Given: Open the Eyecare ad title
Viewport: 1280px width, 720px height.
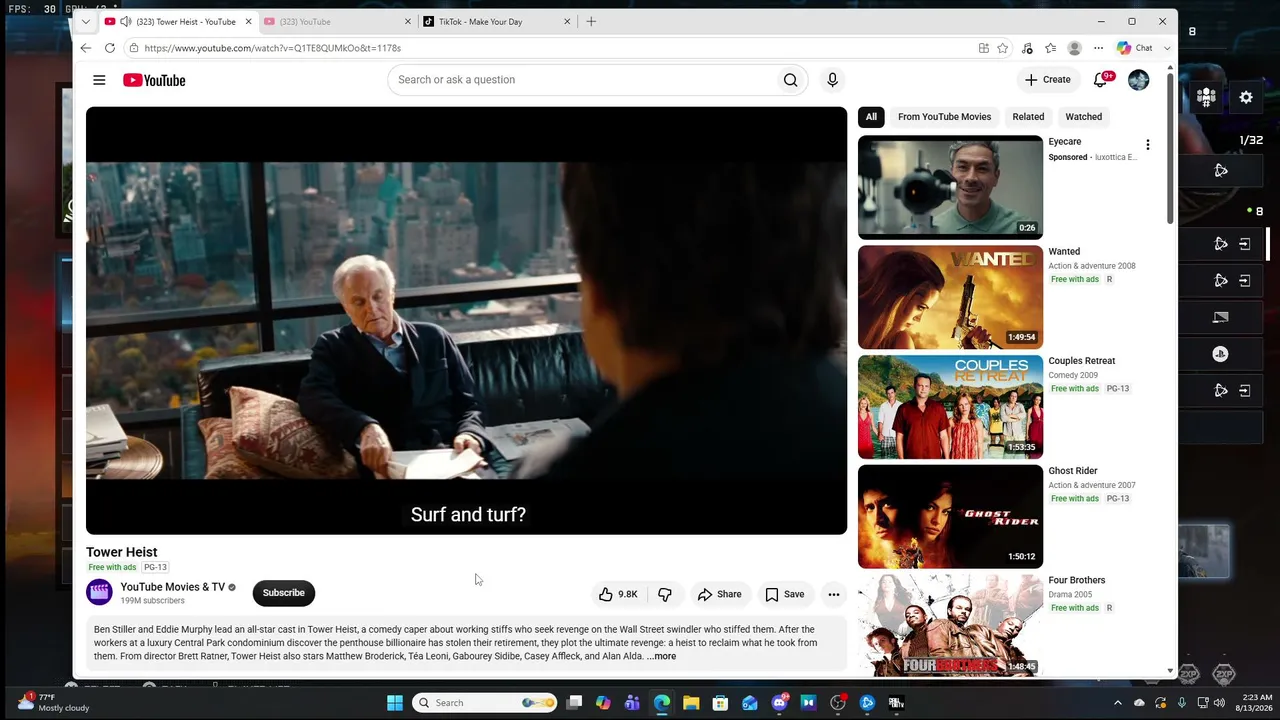Looking at the screenshot, I should 1065,142.
